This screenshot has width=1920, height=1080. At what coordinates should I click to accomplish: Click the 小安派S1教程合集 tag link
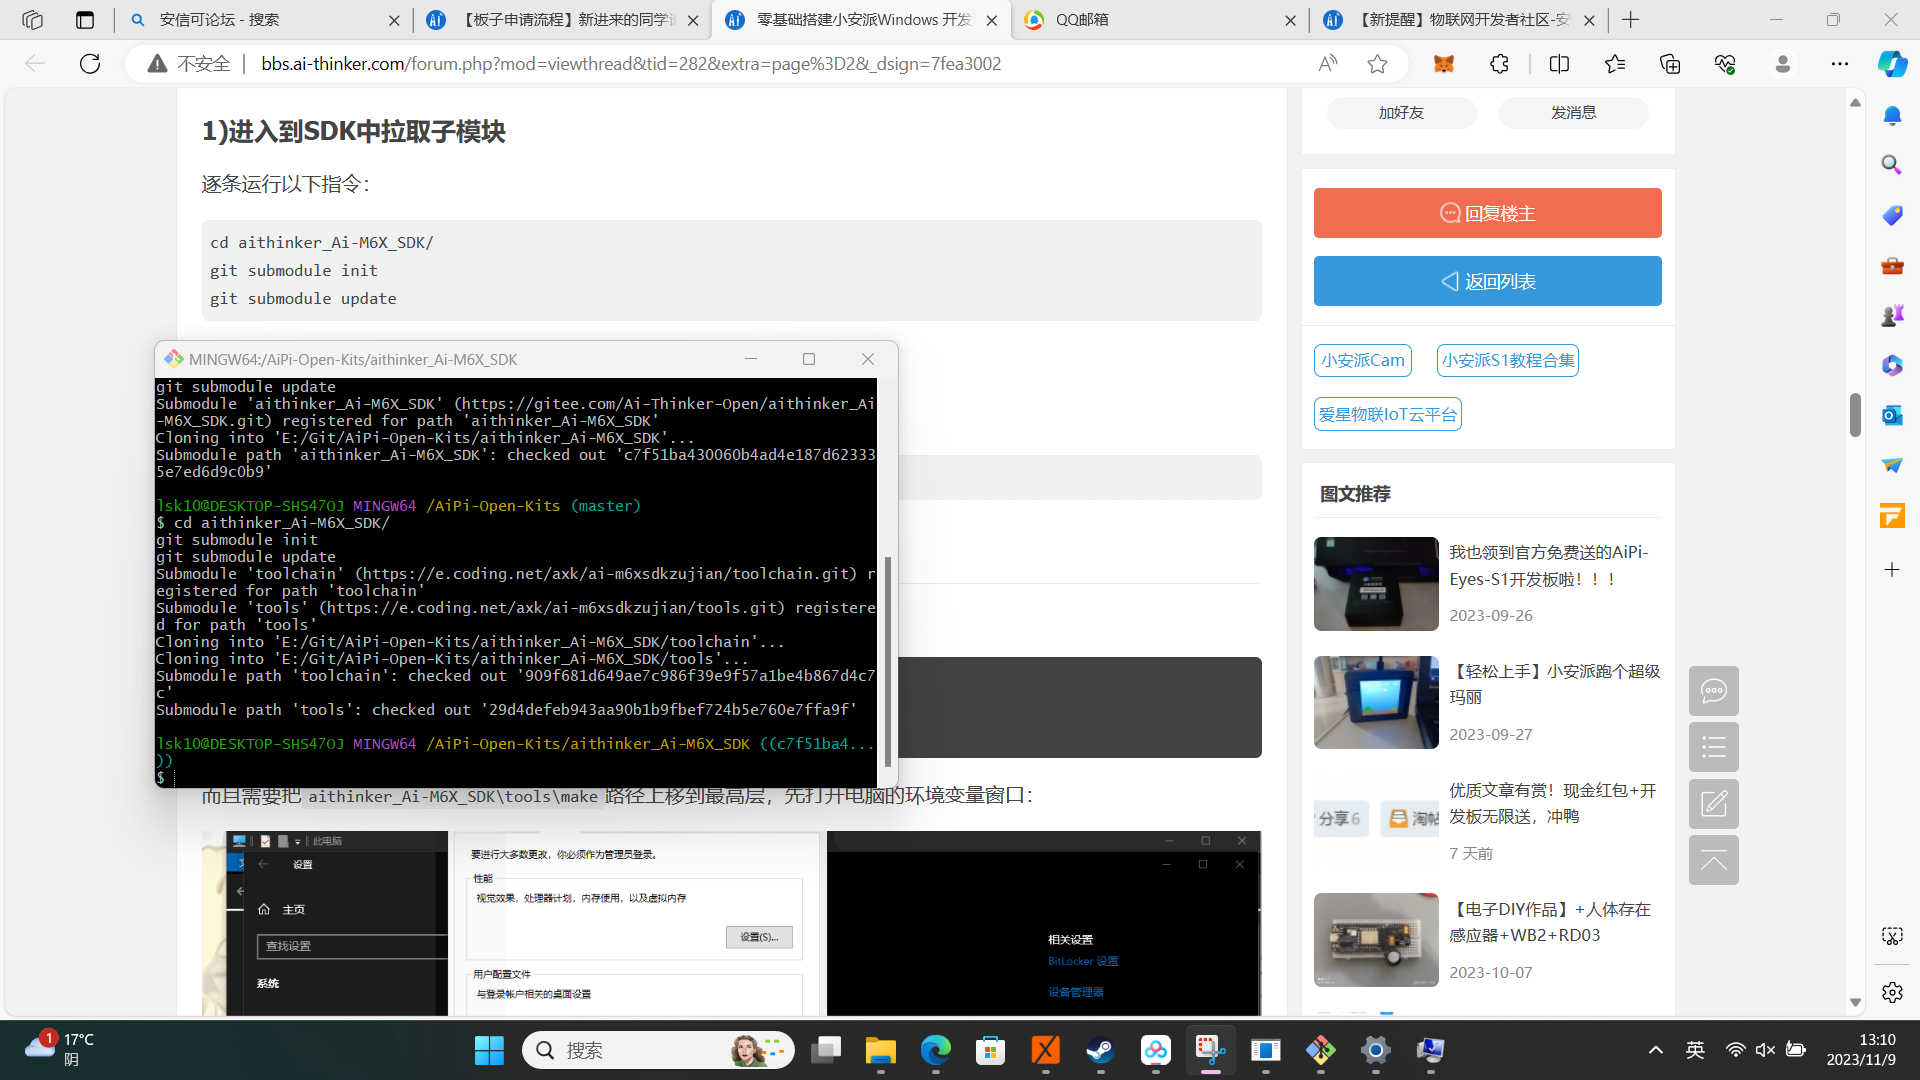1506,359
